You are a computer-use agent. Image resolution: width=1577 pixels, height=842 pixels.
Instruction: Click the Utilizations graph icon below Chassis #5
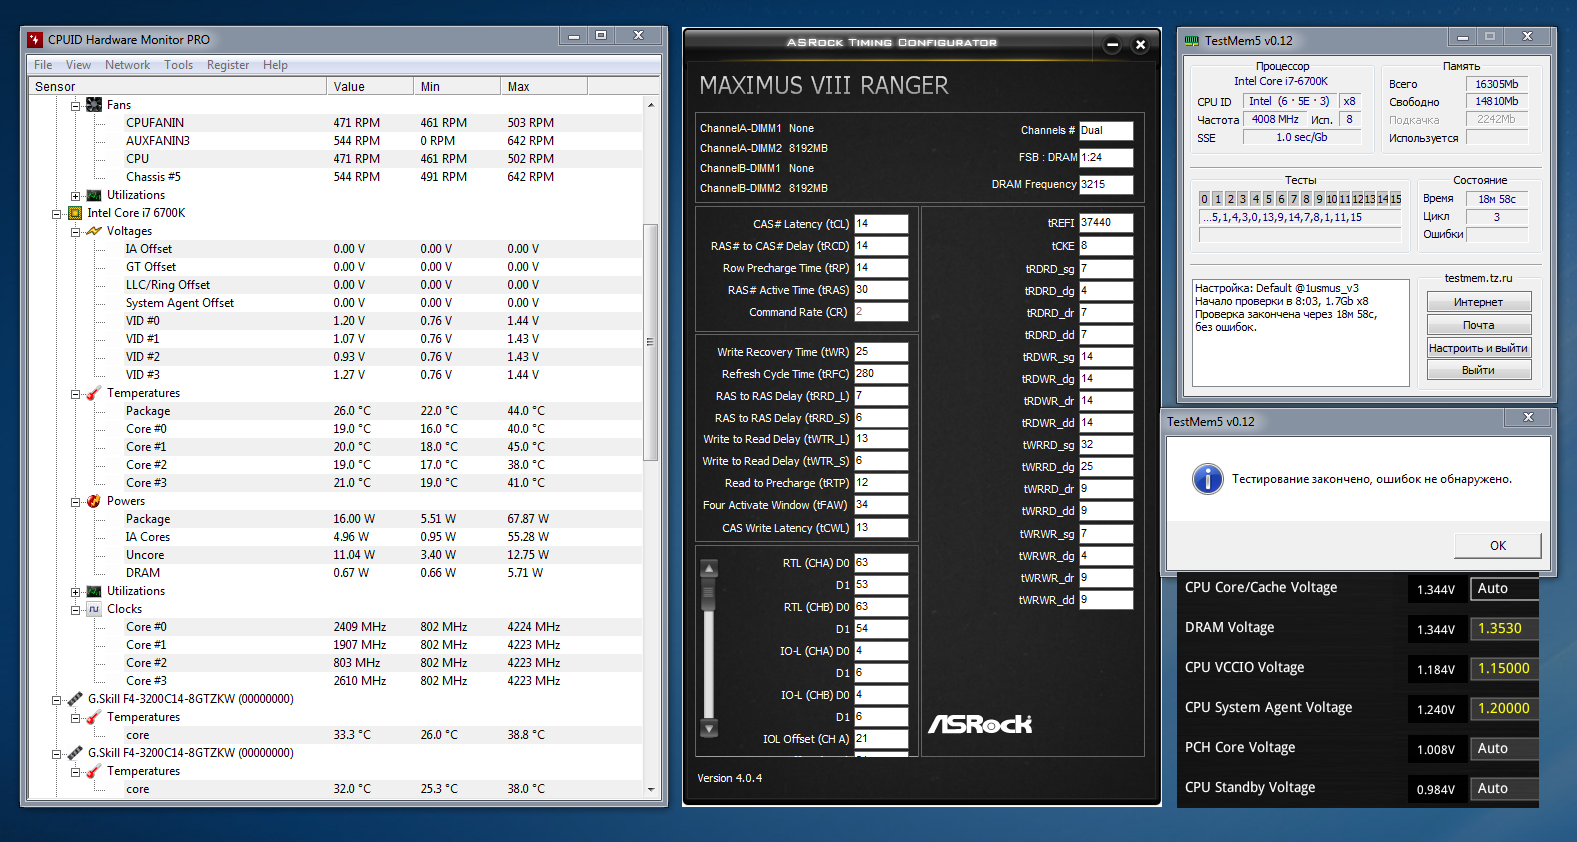(x=94, y=195)
